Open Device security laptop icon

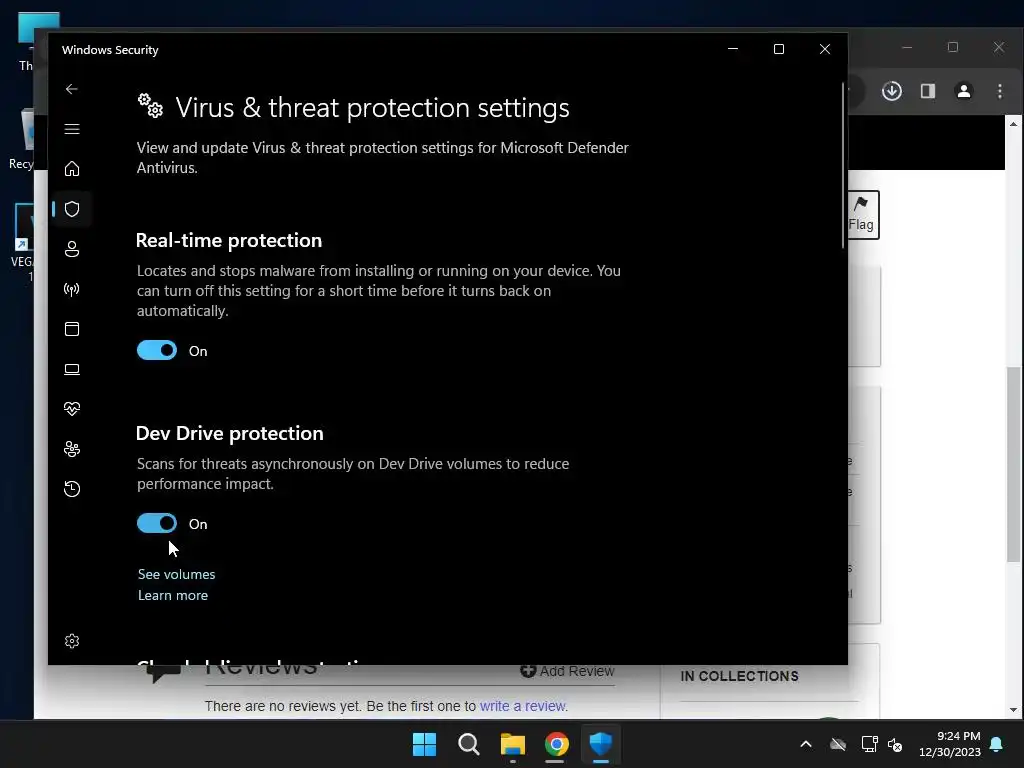tap(72, 370)
